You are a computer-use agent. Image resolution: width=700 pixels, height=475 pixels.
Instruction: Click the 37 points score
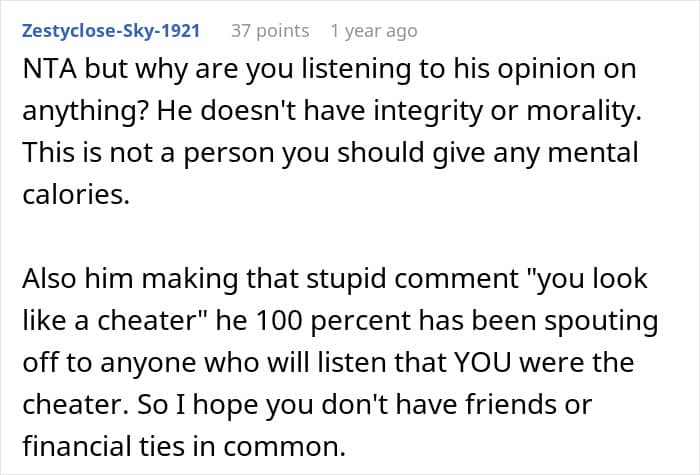[270, 31]
